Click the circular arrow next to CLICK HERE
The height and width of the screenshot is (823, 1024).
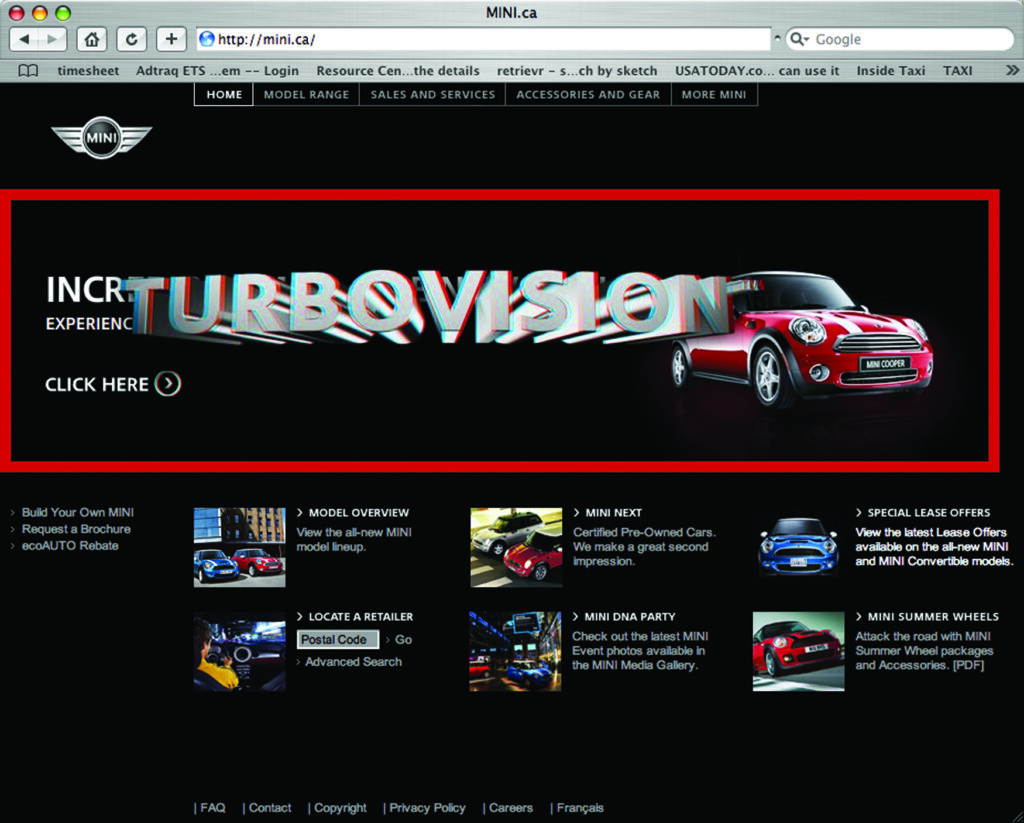click(168, 383)
